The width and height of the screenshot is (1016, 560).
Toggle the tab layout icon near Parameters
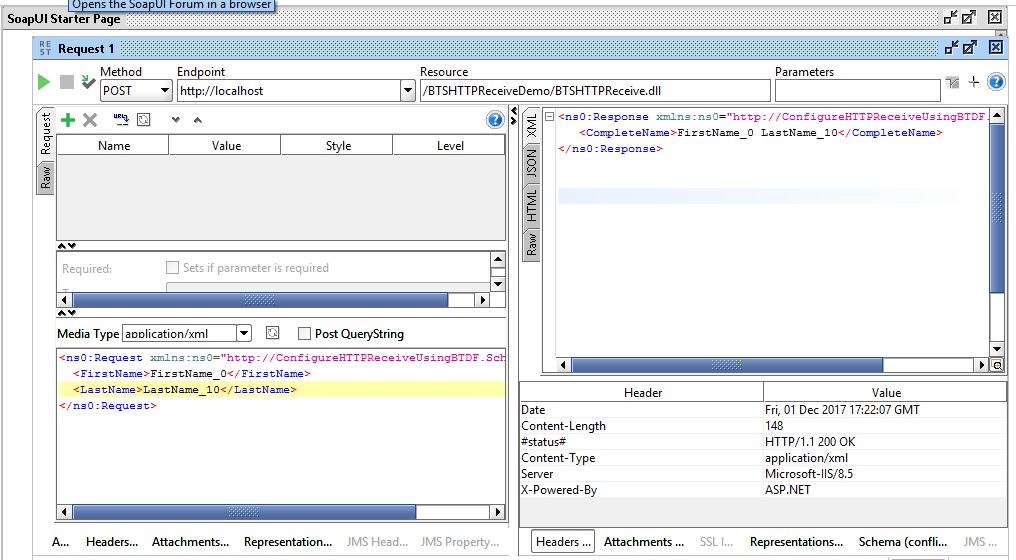[952, 82]
